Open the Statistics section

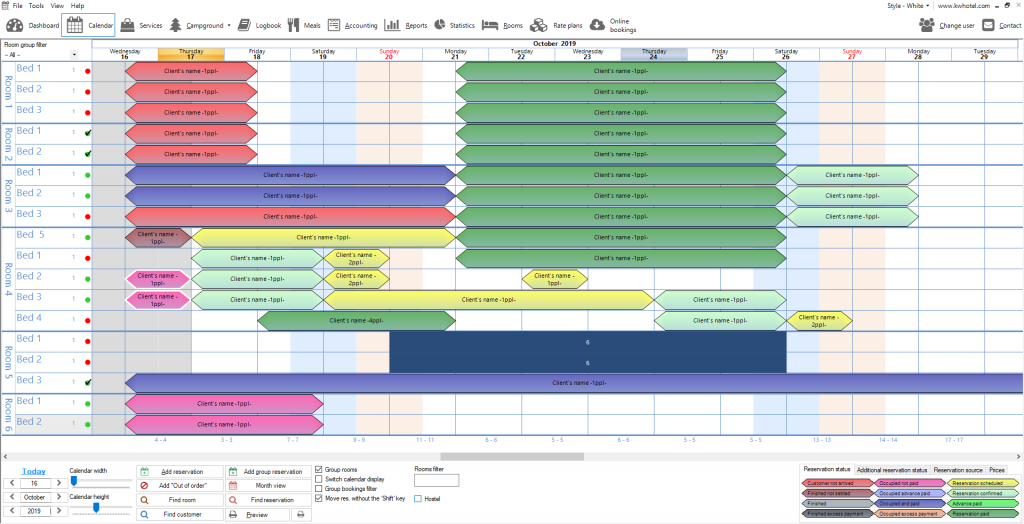tap(453, 25)
